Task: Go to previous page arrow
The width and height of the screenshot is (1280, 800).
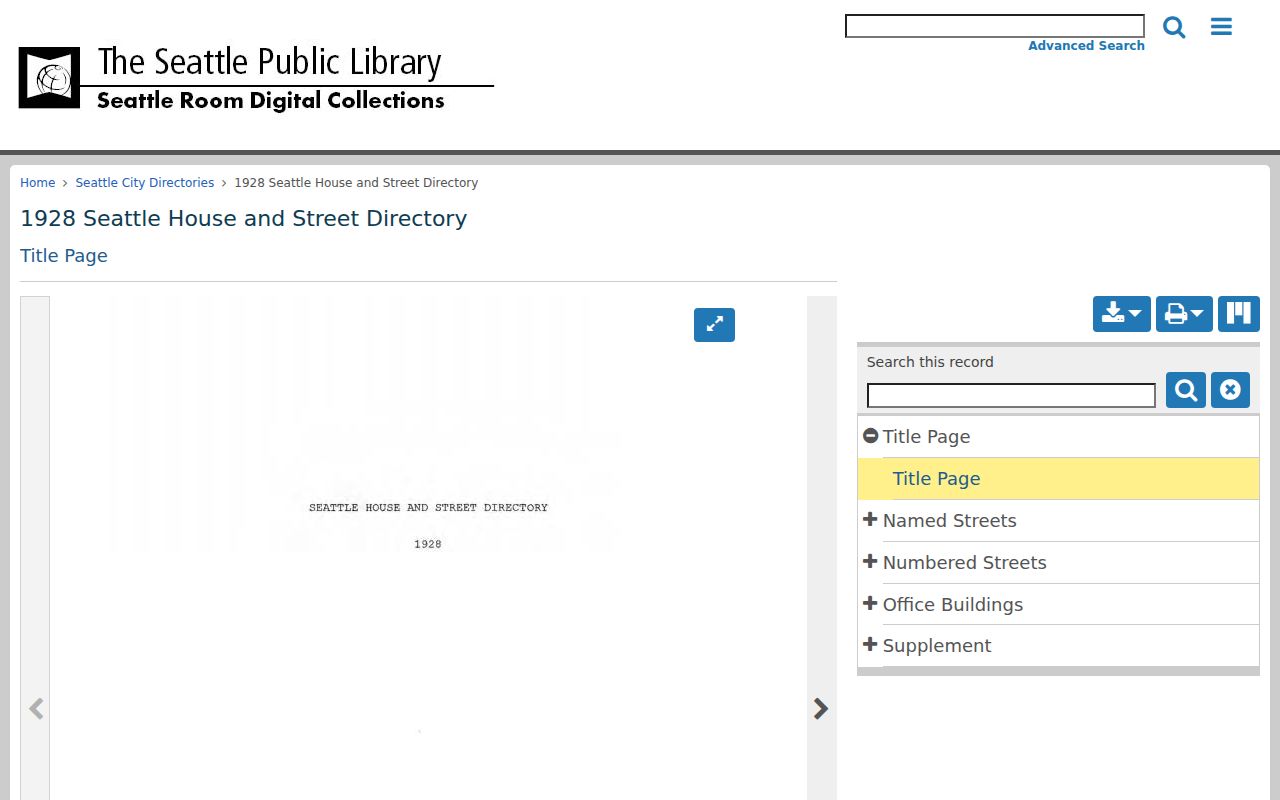Action: (x=36, y=709)
